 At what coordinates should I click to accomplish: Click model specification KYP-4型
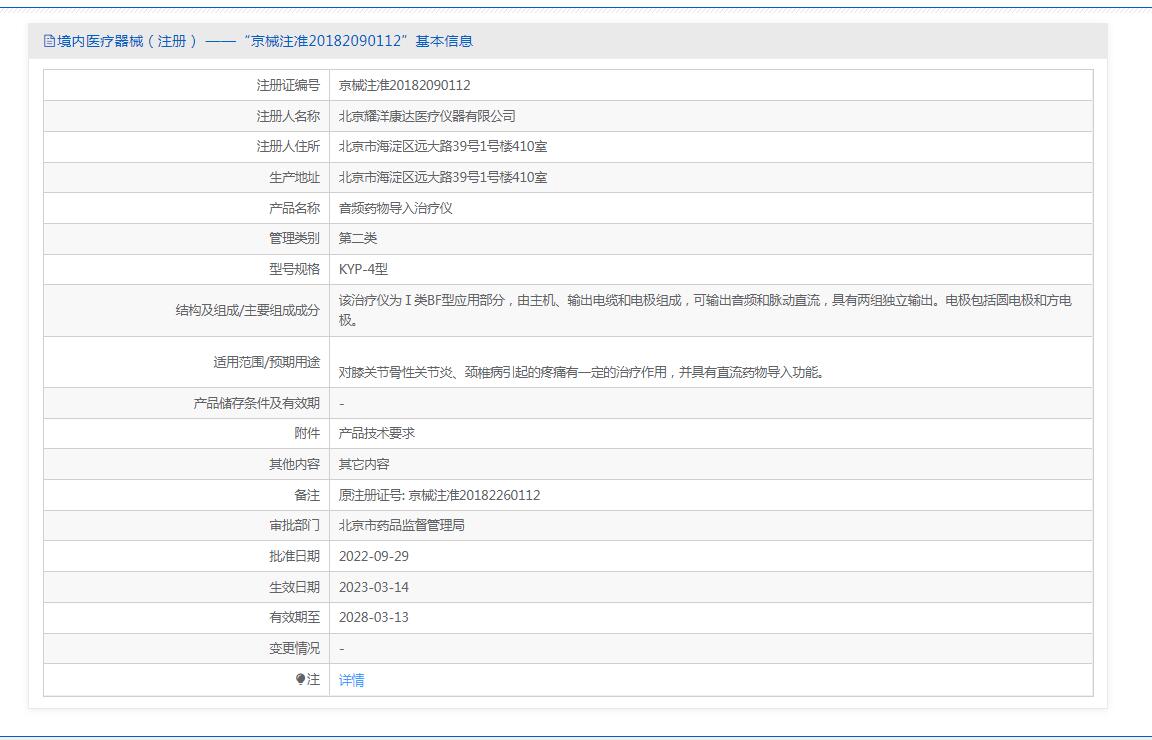click(362, 269)
